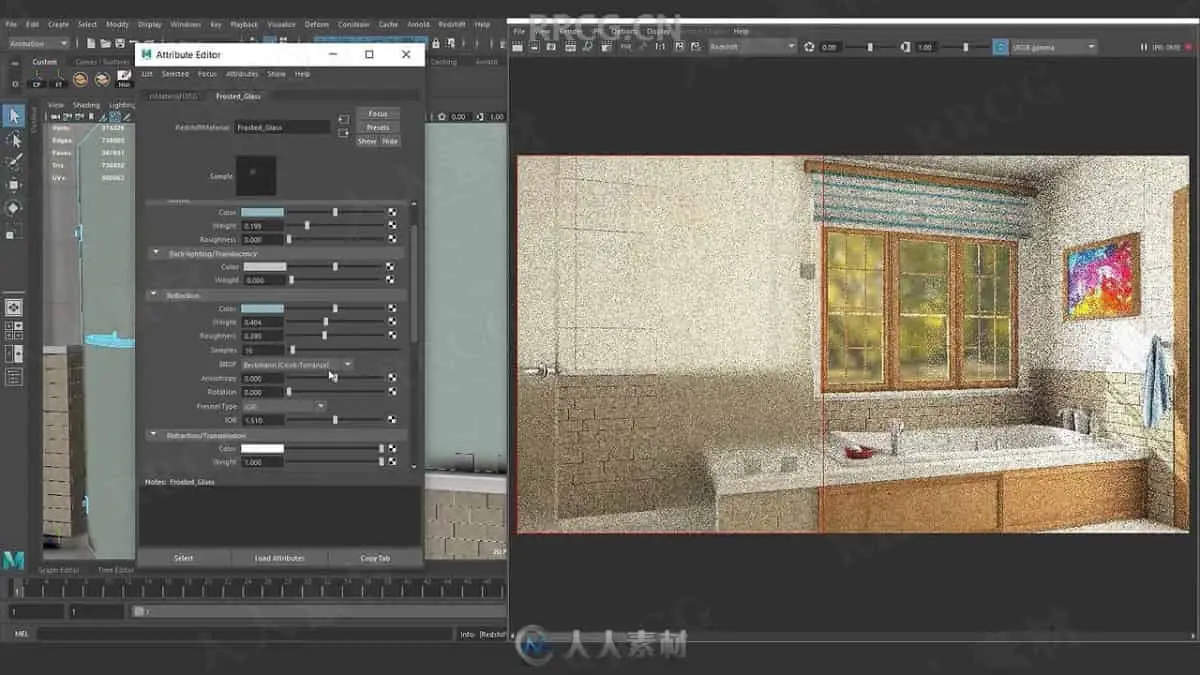
Task: Click the exposure icon in render view toolbar
Action: pos(809,47)
